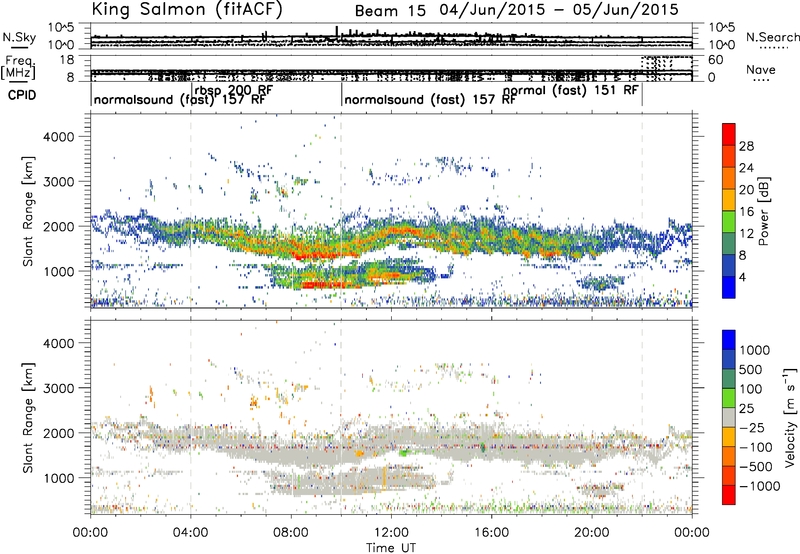This screenshot has height=554, width=800.
Task: Click the blue bottom of Power colorbar
Action: point(729,287)
